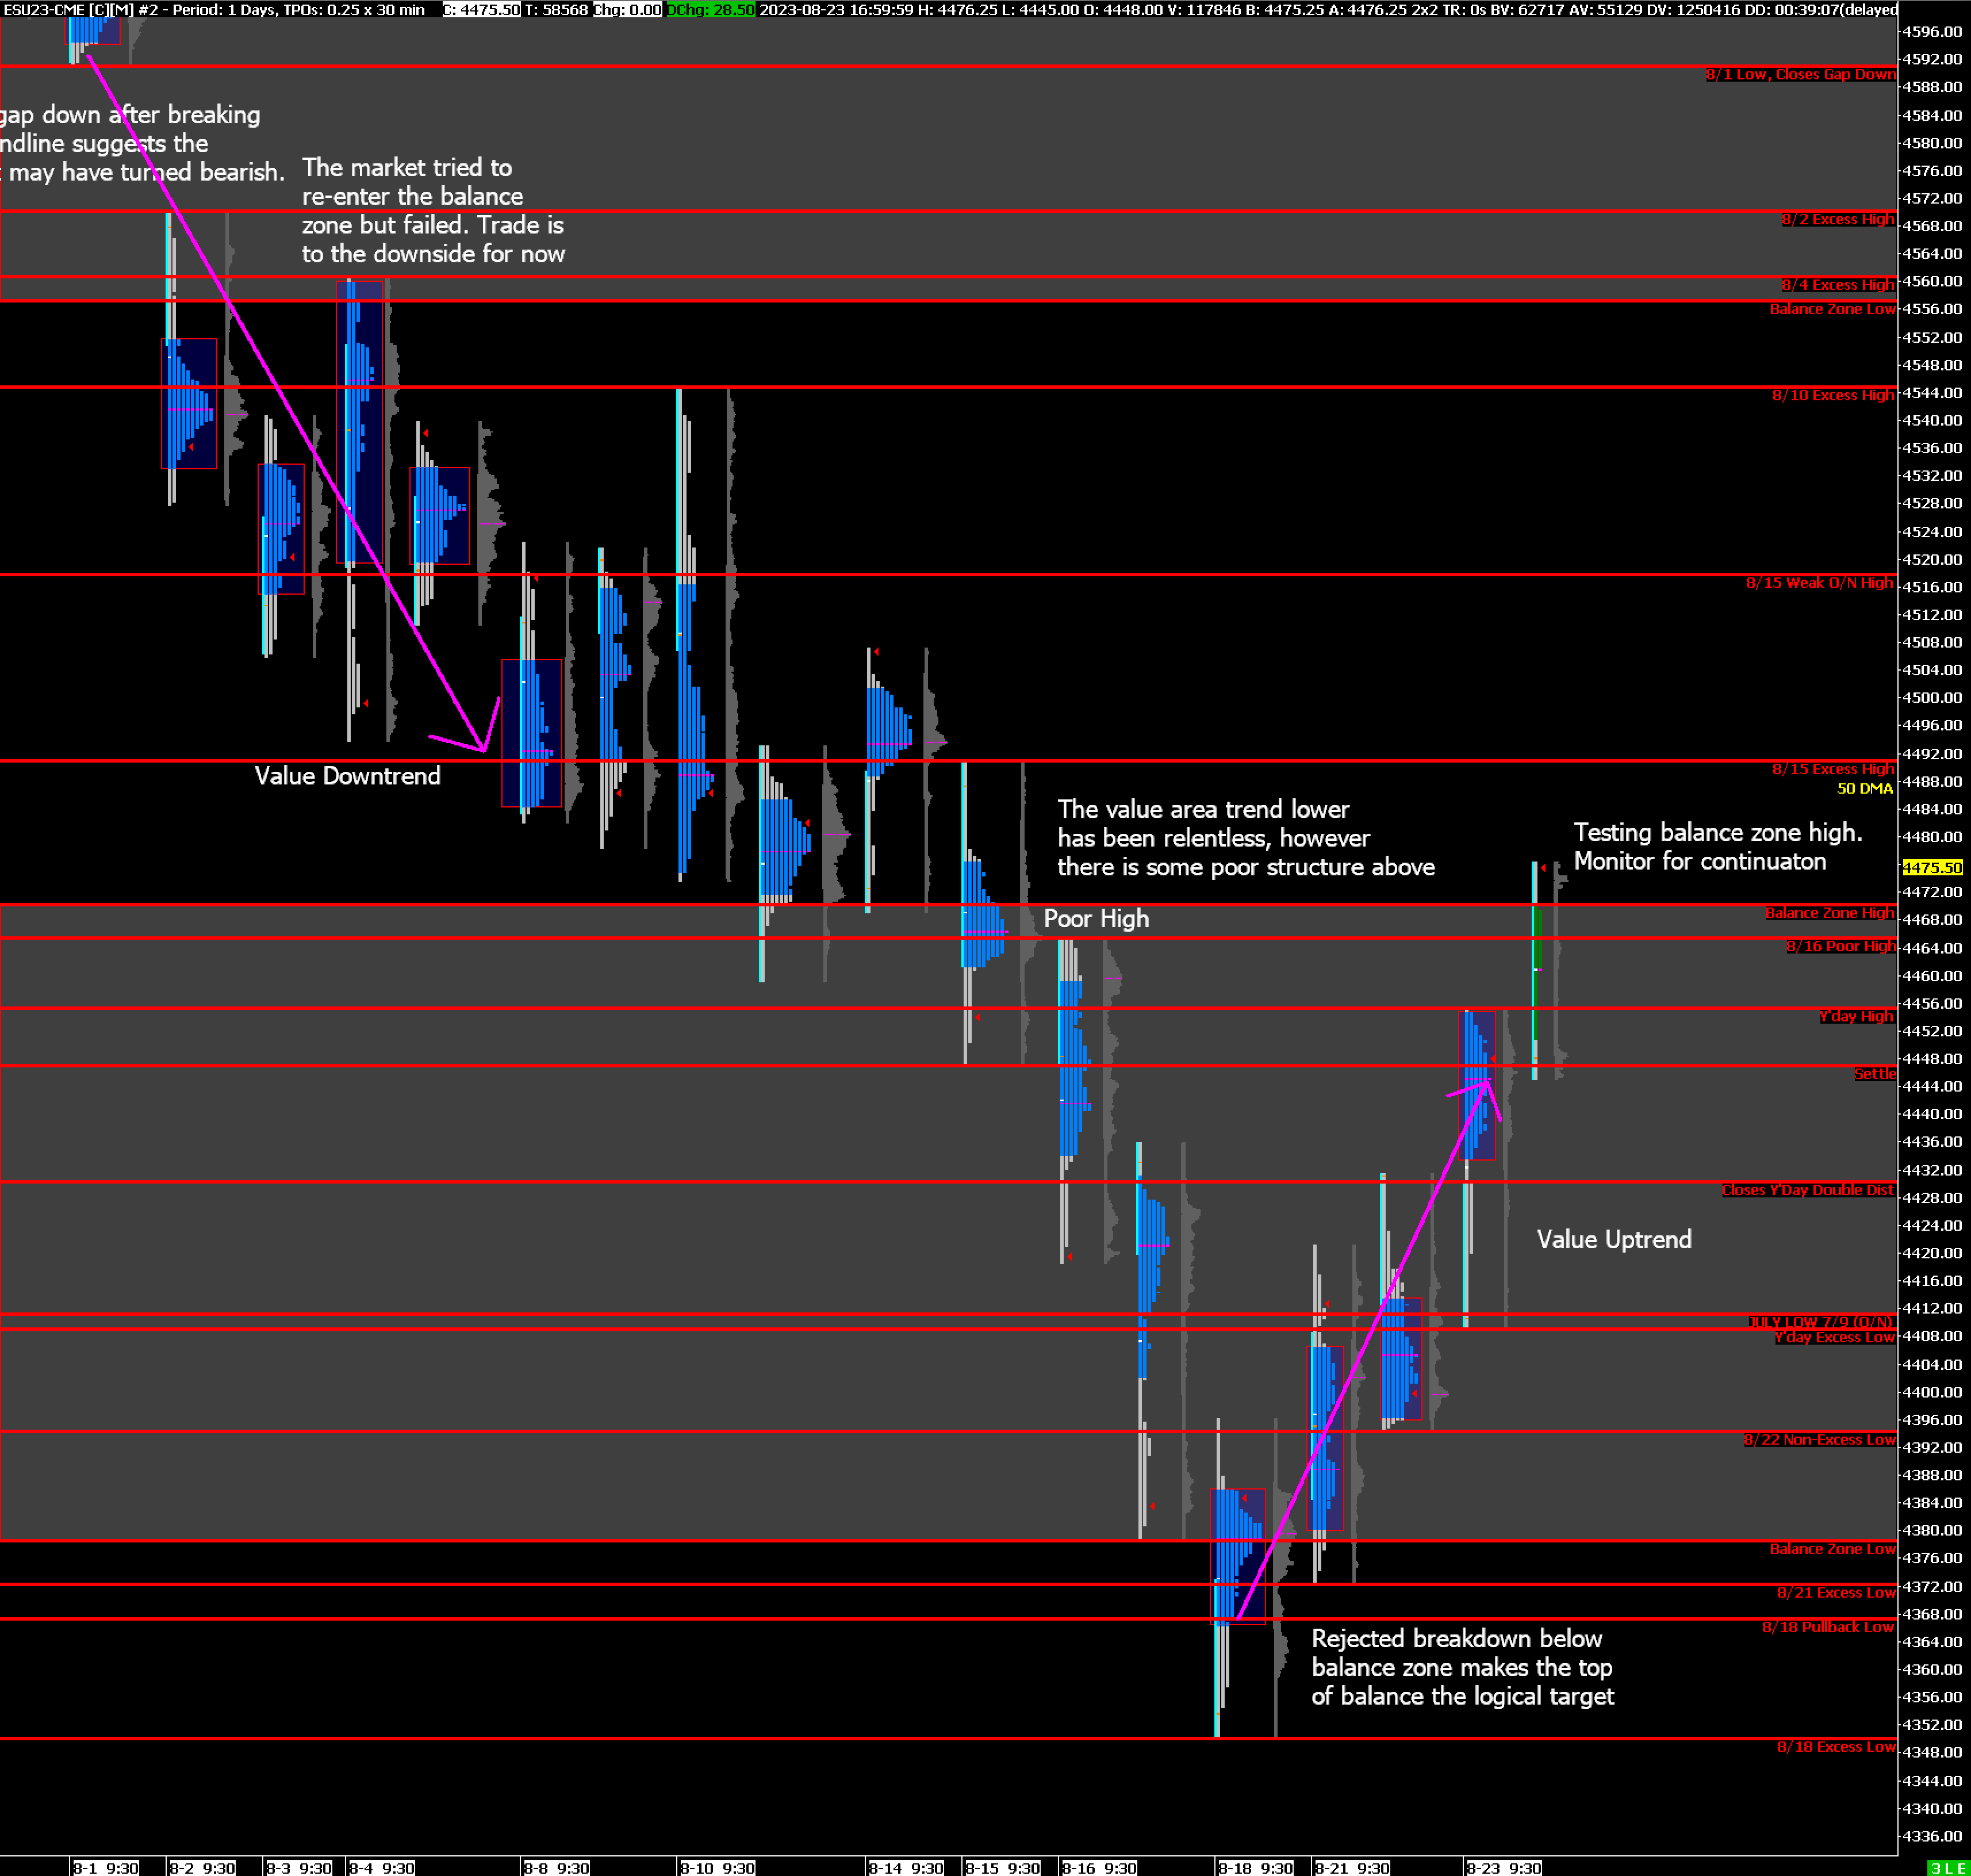
Task: Select the 8-16 9:30 date marker
Action: (1099, 1867)
